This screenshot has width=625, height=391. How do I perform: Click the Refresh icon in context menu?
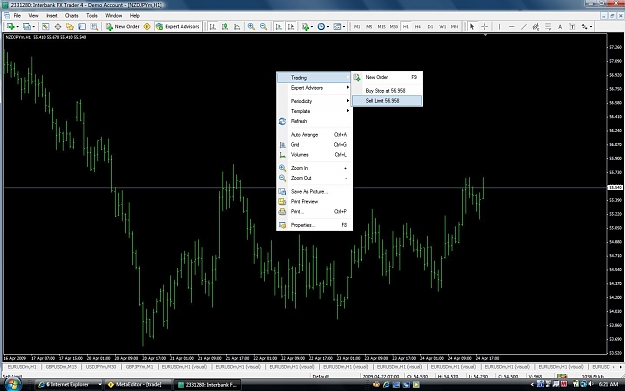tap(282, 121)
